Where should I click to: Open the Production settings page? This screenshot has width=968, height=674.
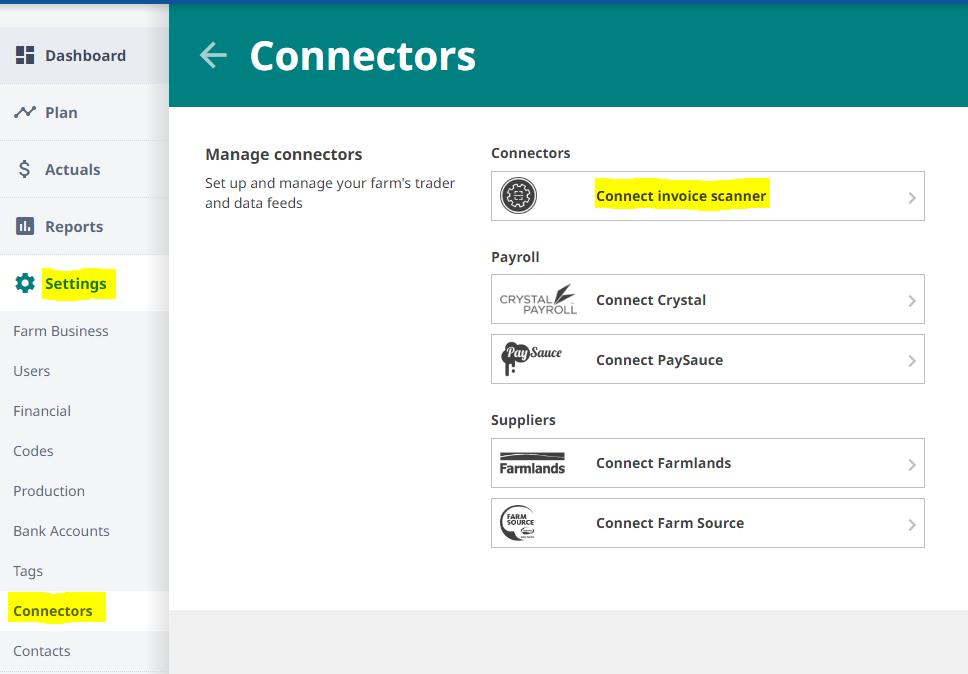pyautogui.click(x=49, y=491)
